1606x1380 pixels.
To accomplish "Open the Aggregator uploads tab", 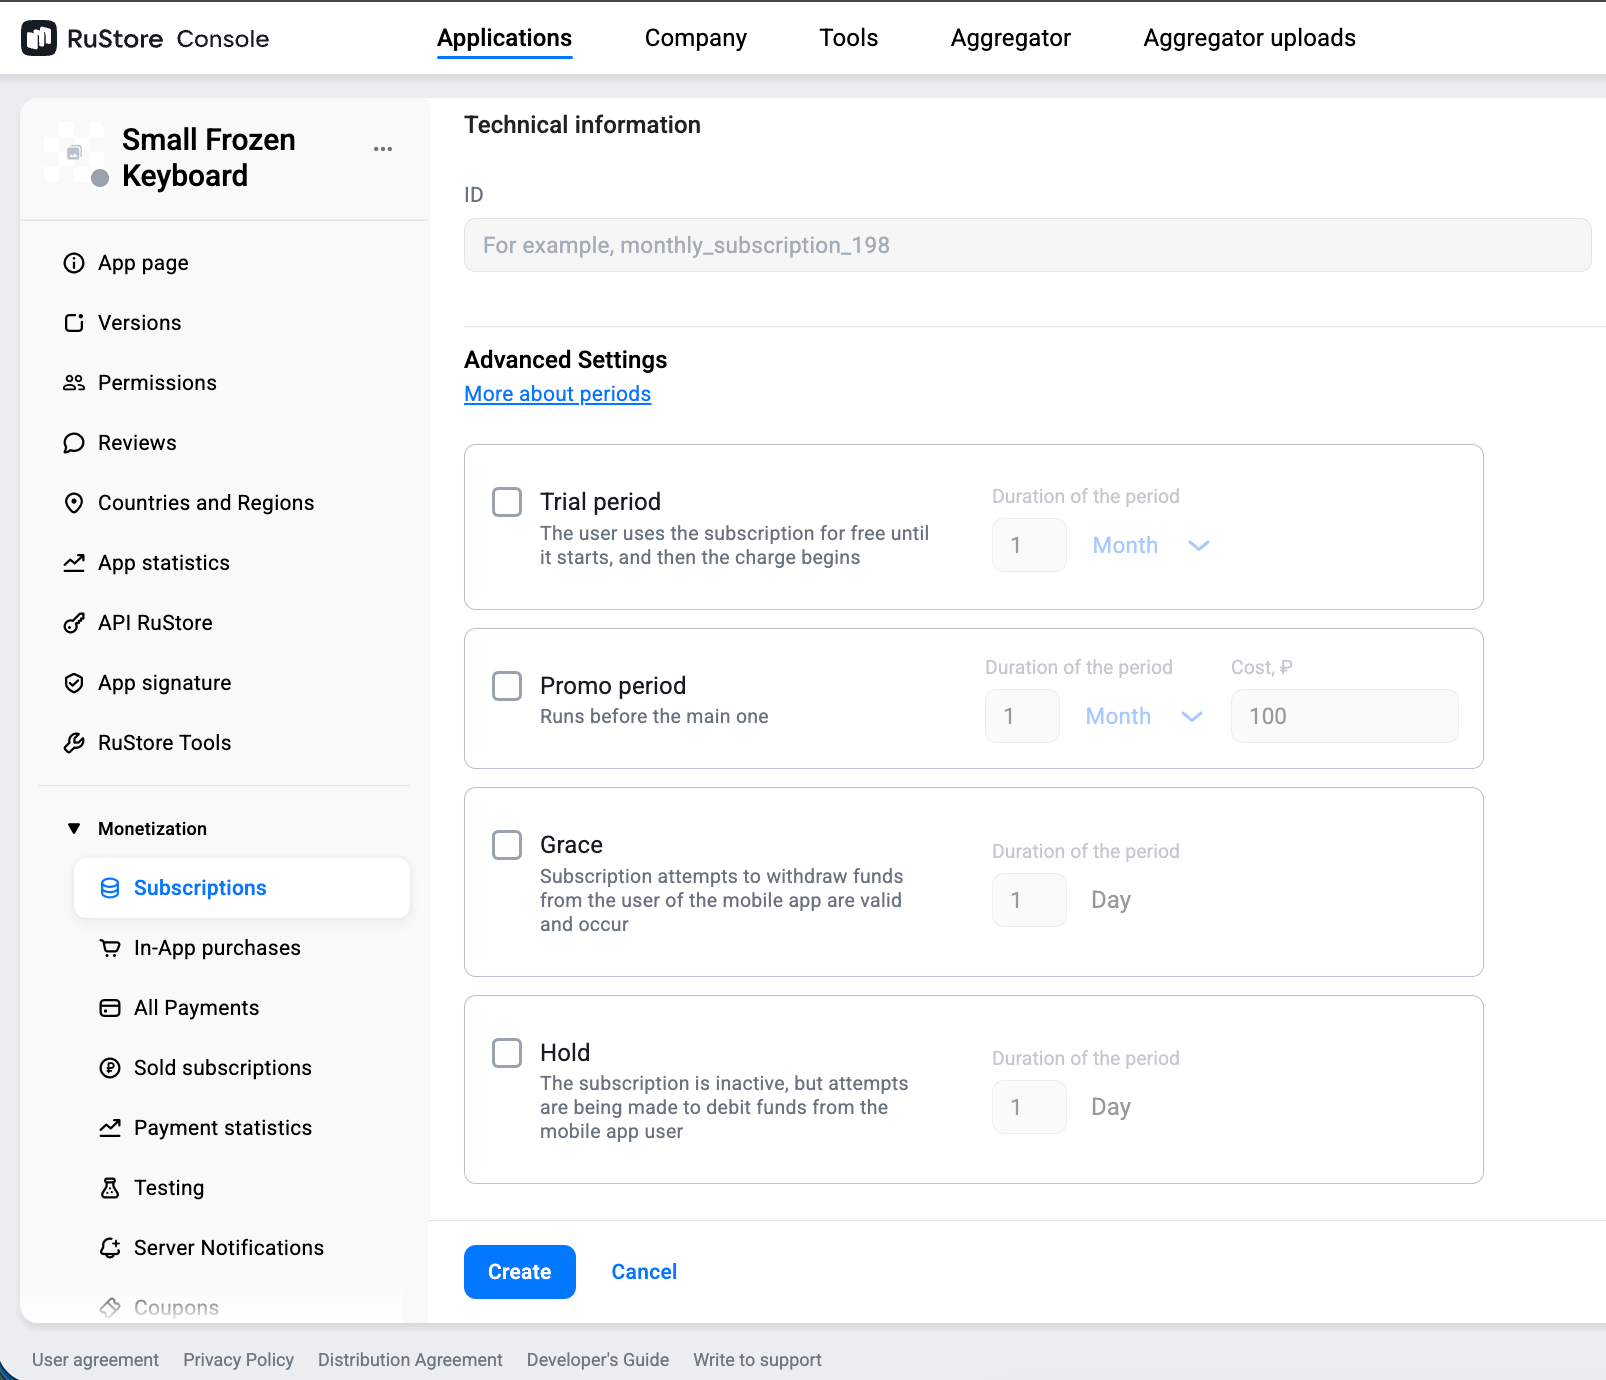I will click(x=1249, y=38).
